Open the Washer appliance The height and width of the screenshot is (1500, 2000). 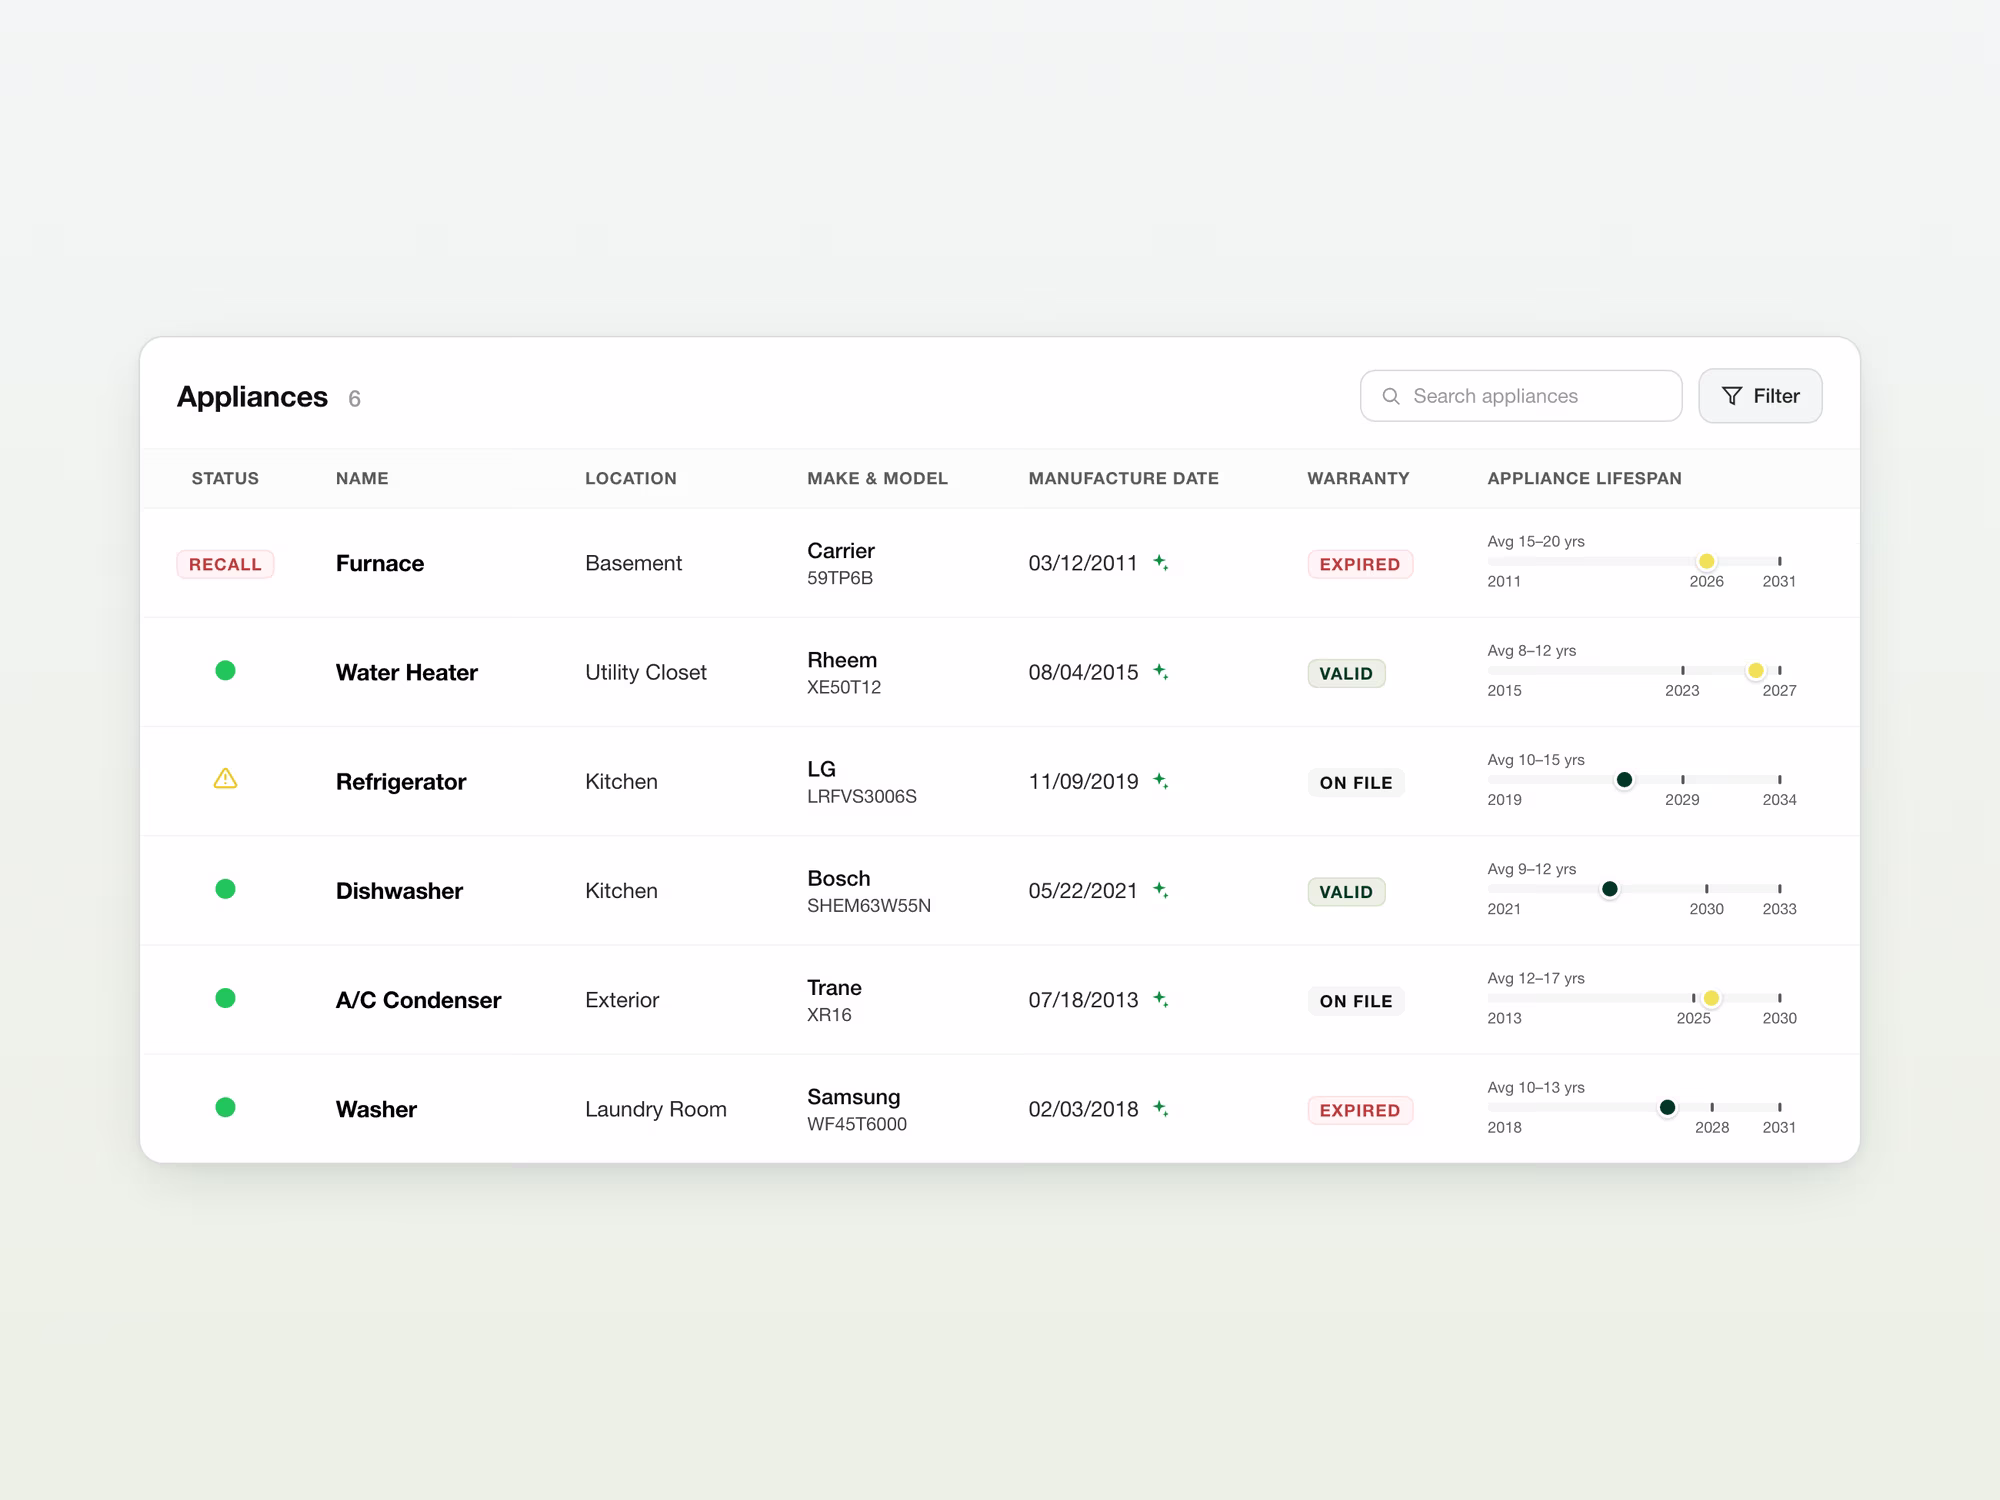pyautogui.click(x=376, y=1109)
